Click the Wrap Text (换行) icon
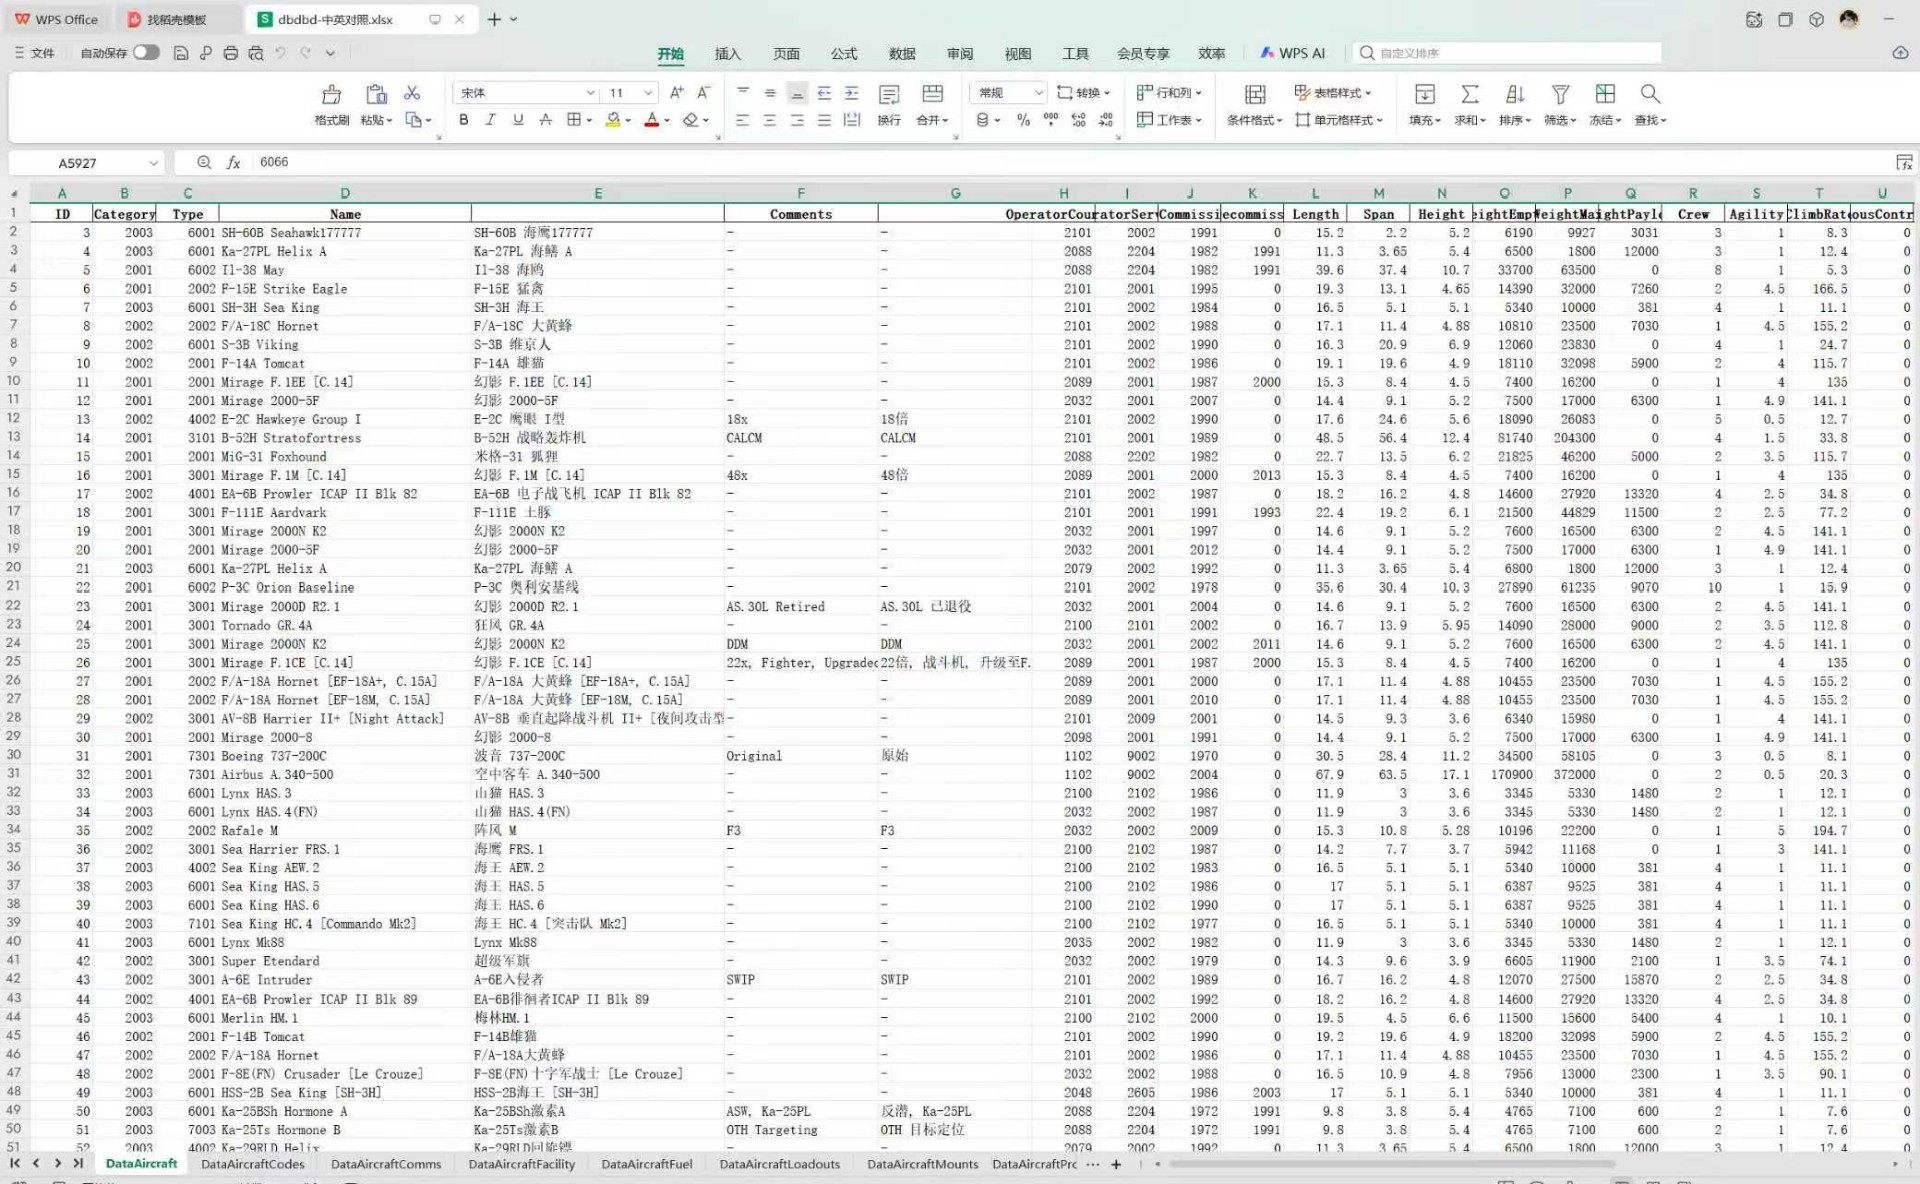The width and height of the screenshot is (1920, 1184). pos(888,95)
